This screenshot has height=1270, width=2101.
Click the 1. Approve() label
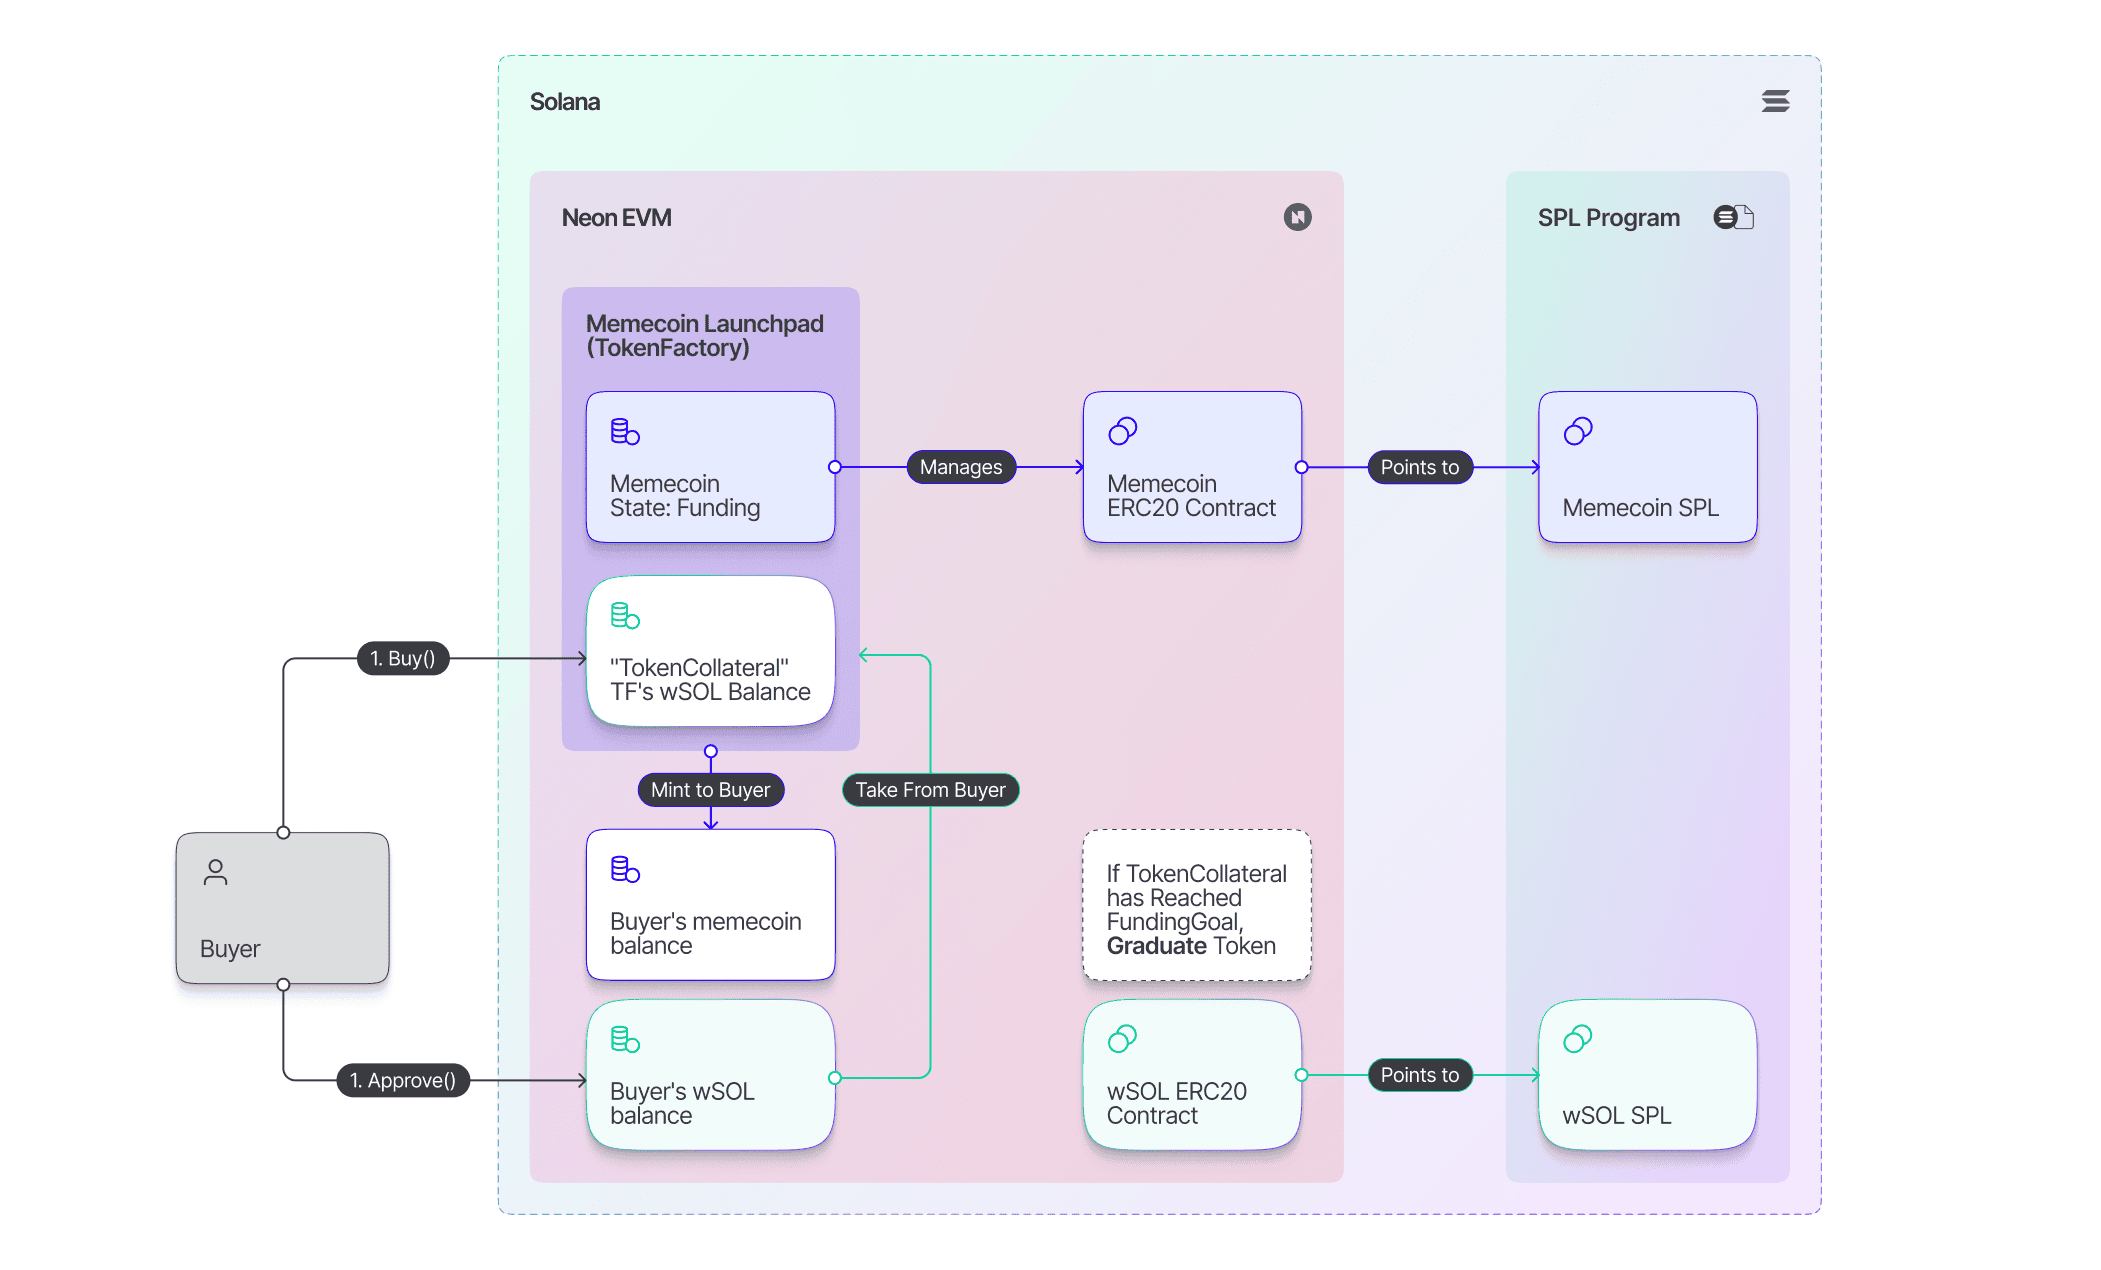point(403,1080)
